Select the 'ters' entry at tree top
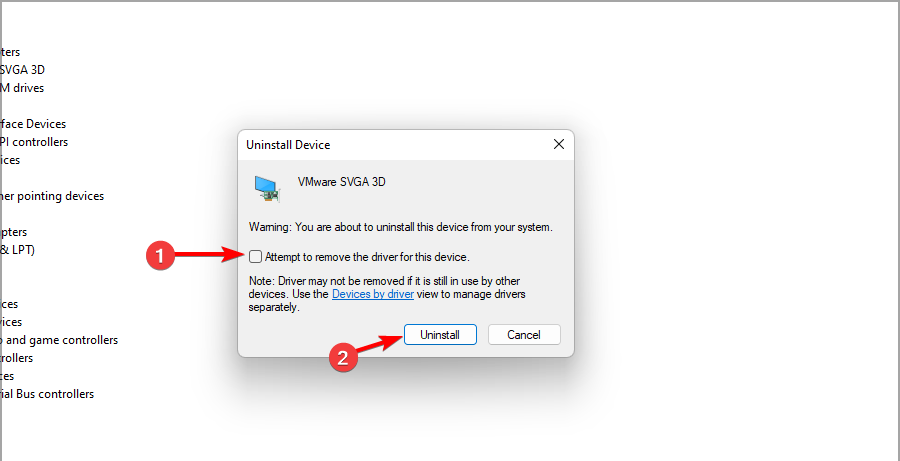The width and height of the screenshot is (900, 461). (x=10, y=52)
